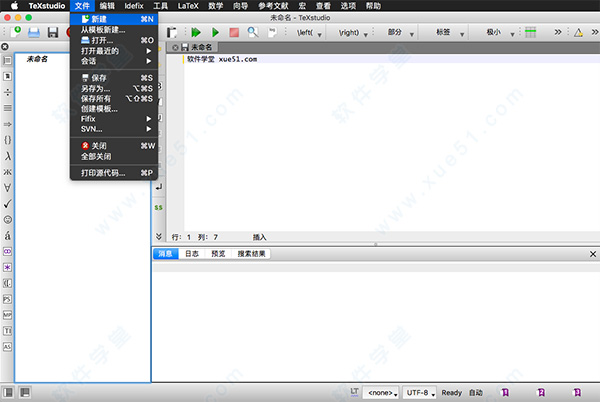
Task: Click the magnifier View PDF icon
Action: coord(253,33)
